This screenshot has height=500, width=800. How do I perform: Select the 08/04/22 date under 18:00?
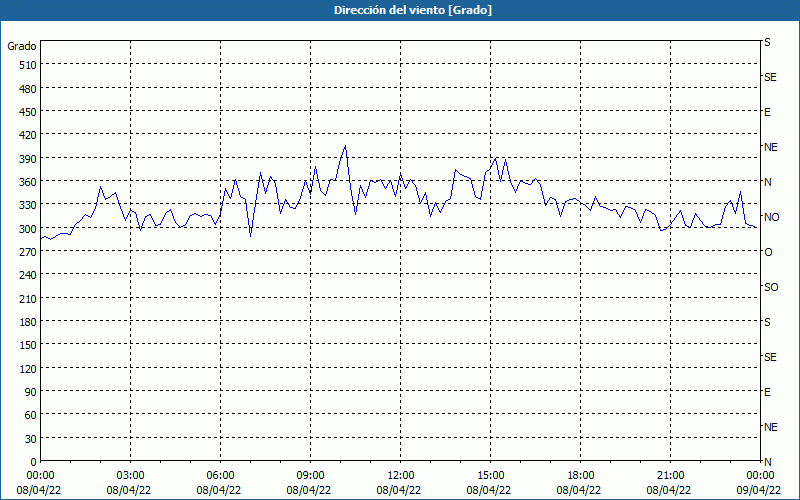(x=579, y=490)
